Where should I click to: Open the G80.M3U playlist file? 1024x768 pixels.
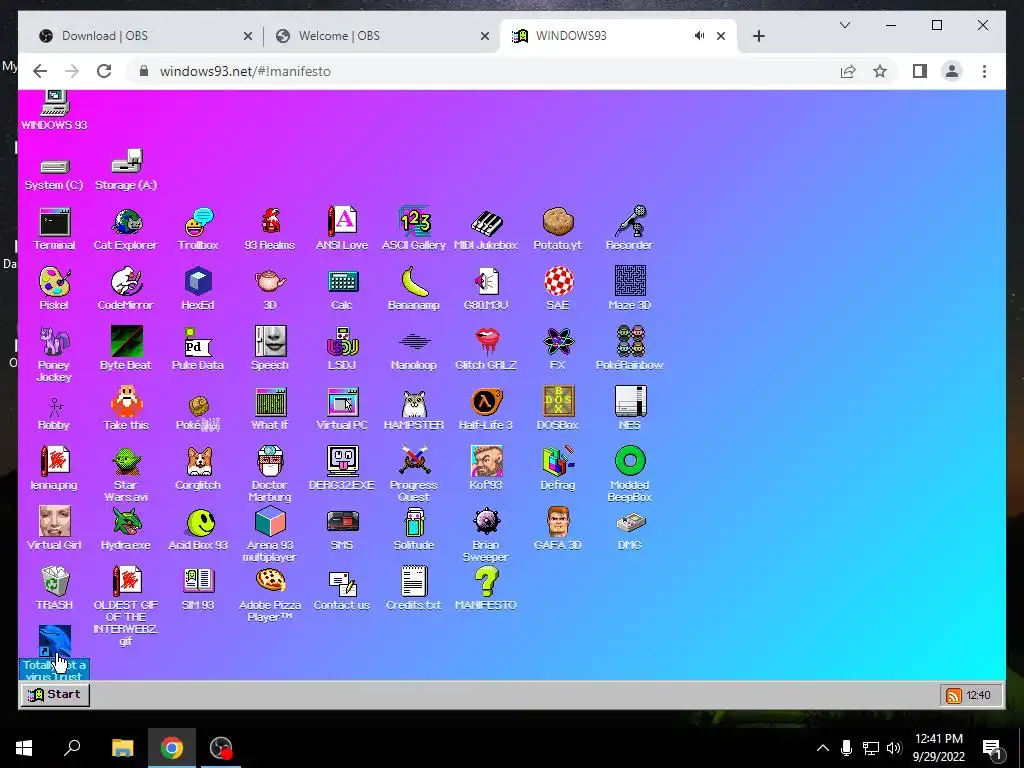(485, 289)
